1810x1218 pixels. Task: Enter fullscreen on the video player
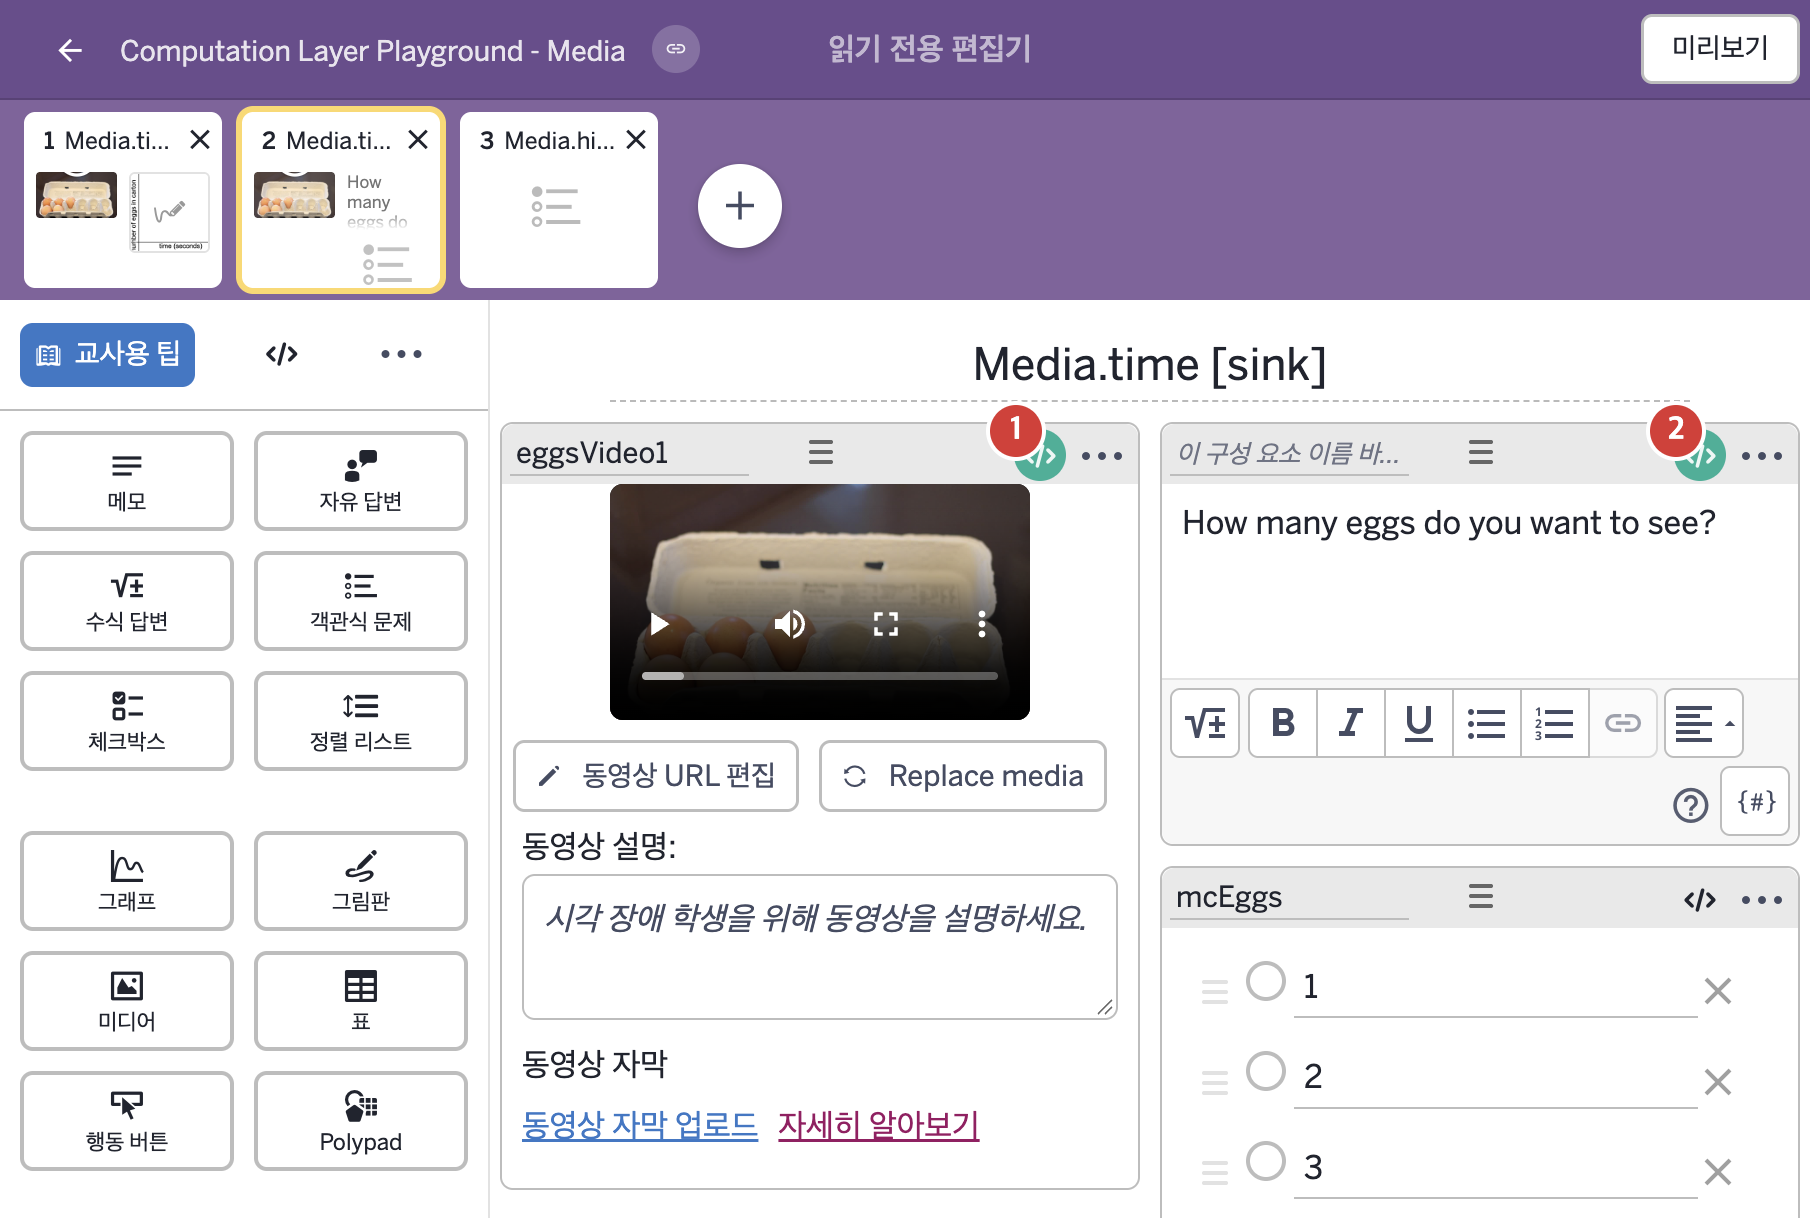[x=886, y=624]
